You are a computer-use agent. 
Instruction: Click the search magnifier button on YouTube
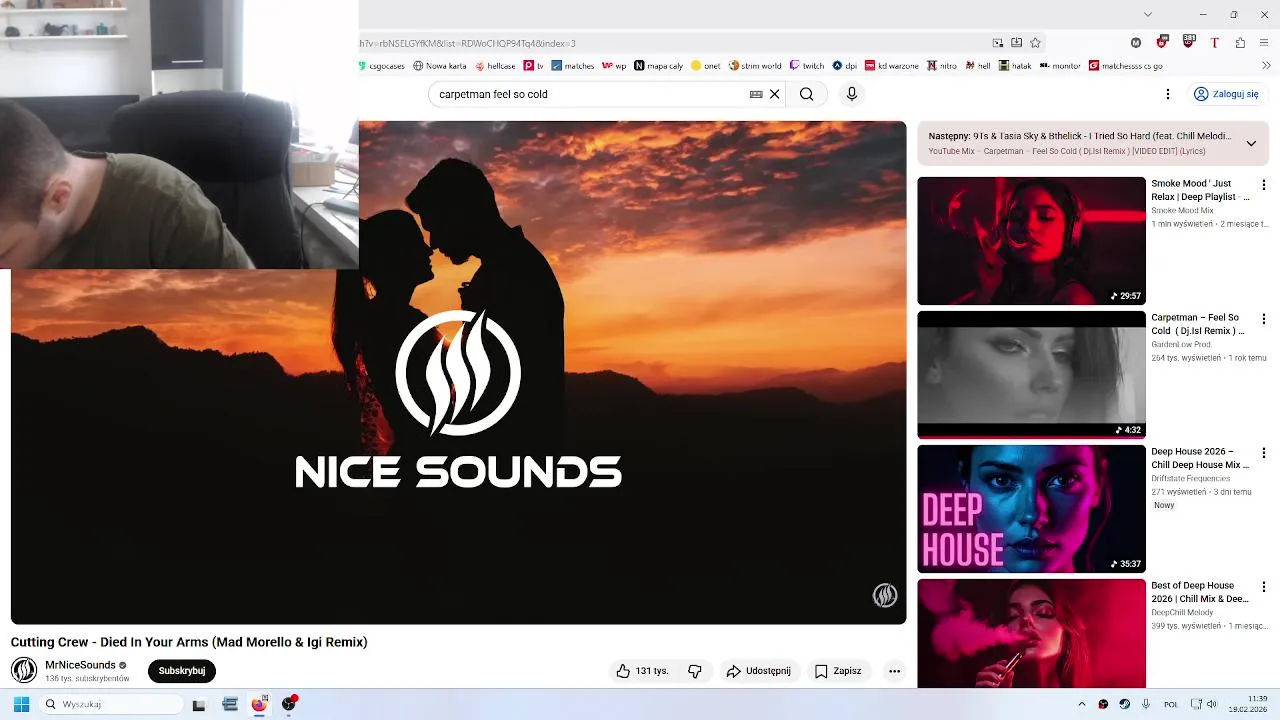[806, 94]
